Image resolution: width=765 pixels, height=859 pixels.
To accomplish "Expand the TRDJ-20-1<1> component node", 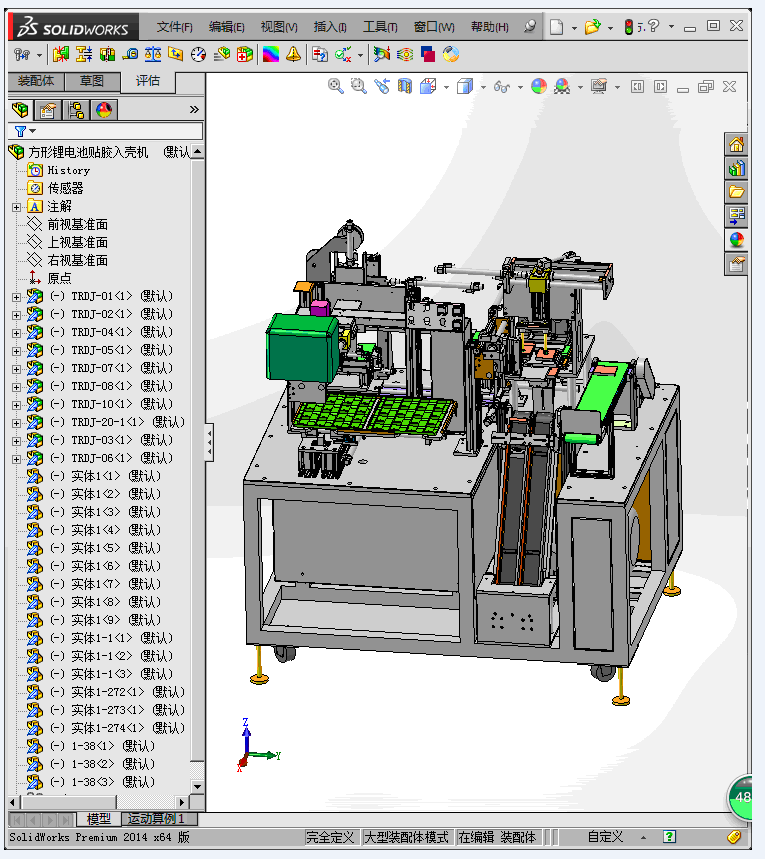I will (x=16, y=423).
